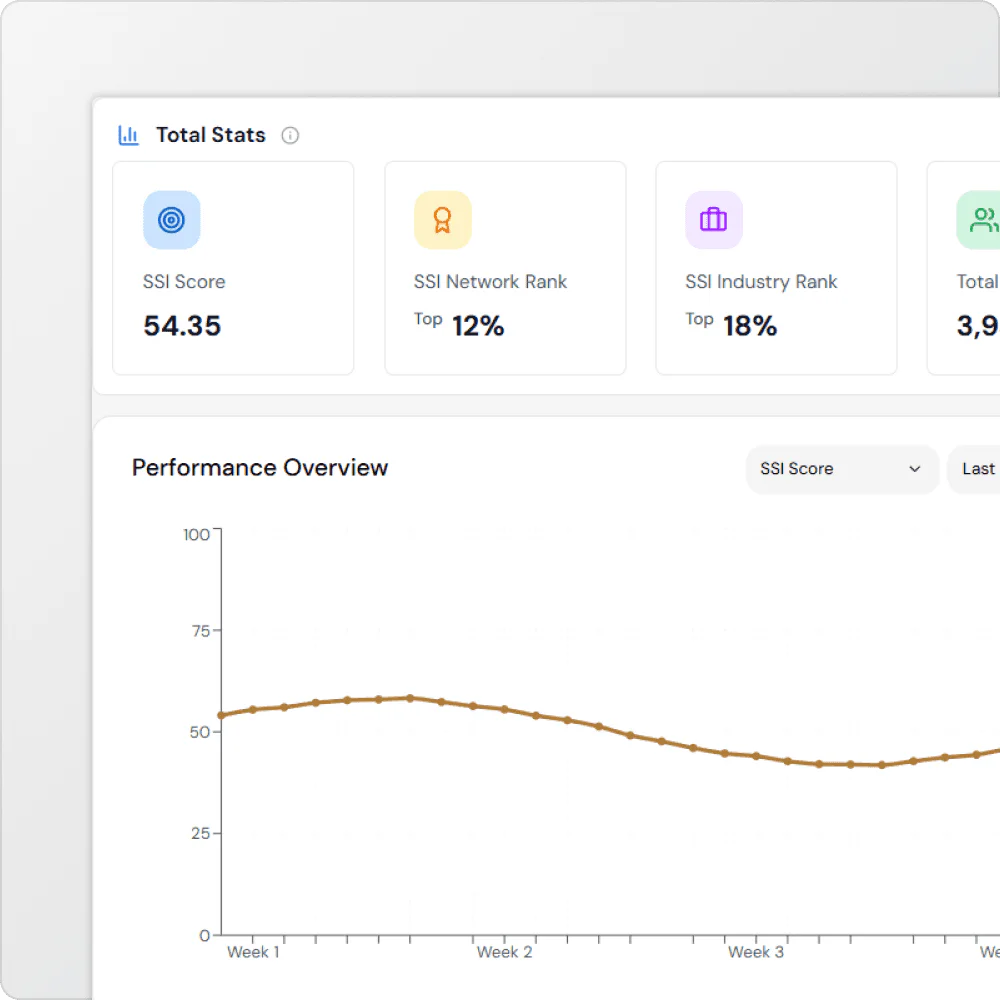
Task: Select the Performance Overview section header
Action: 259,467
